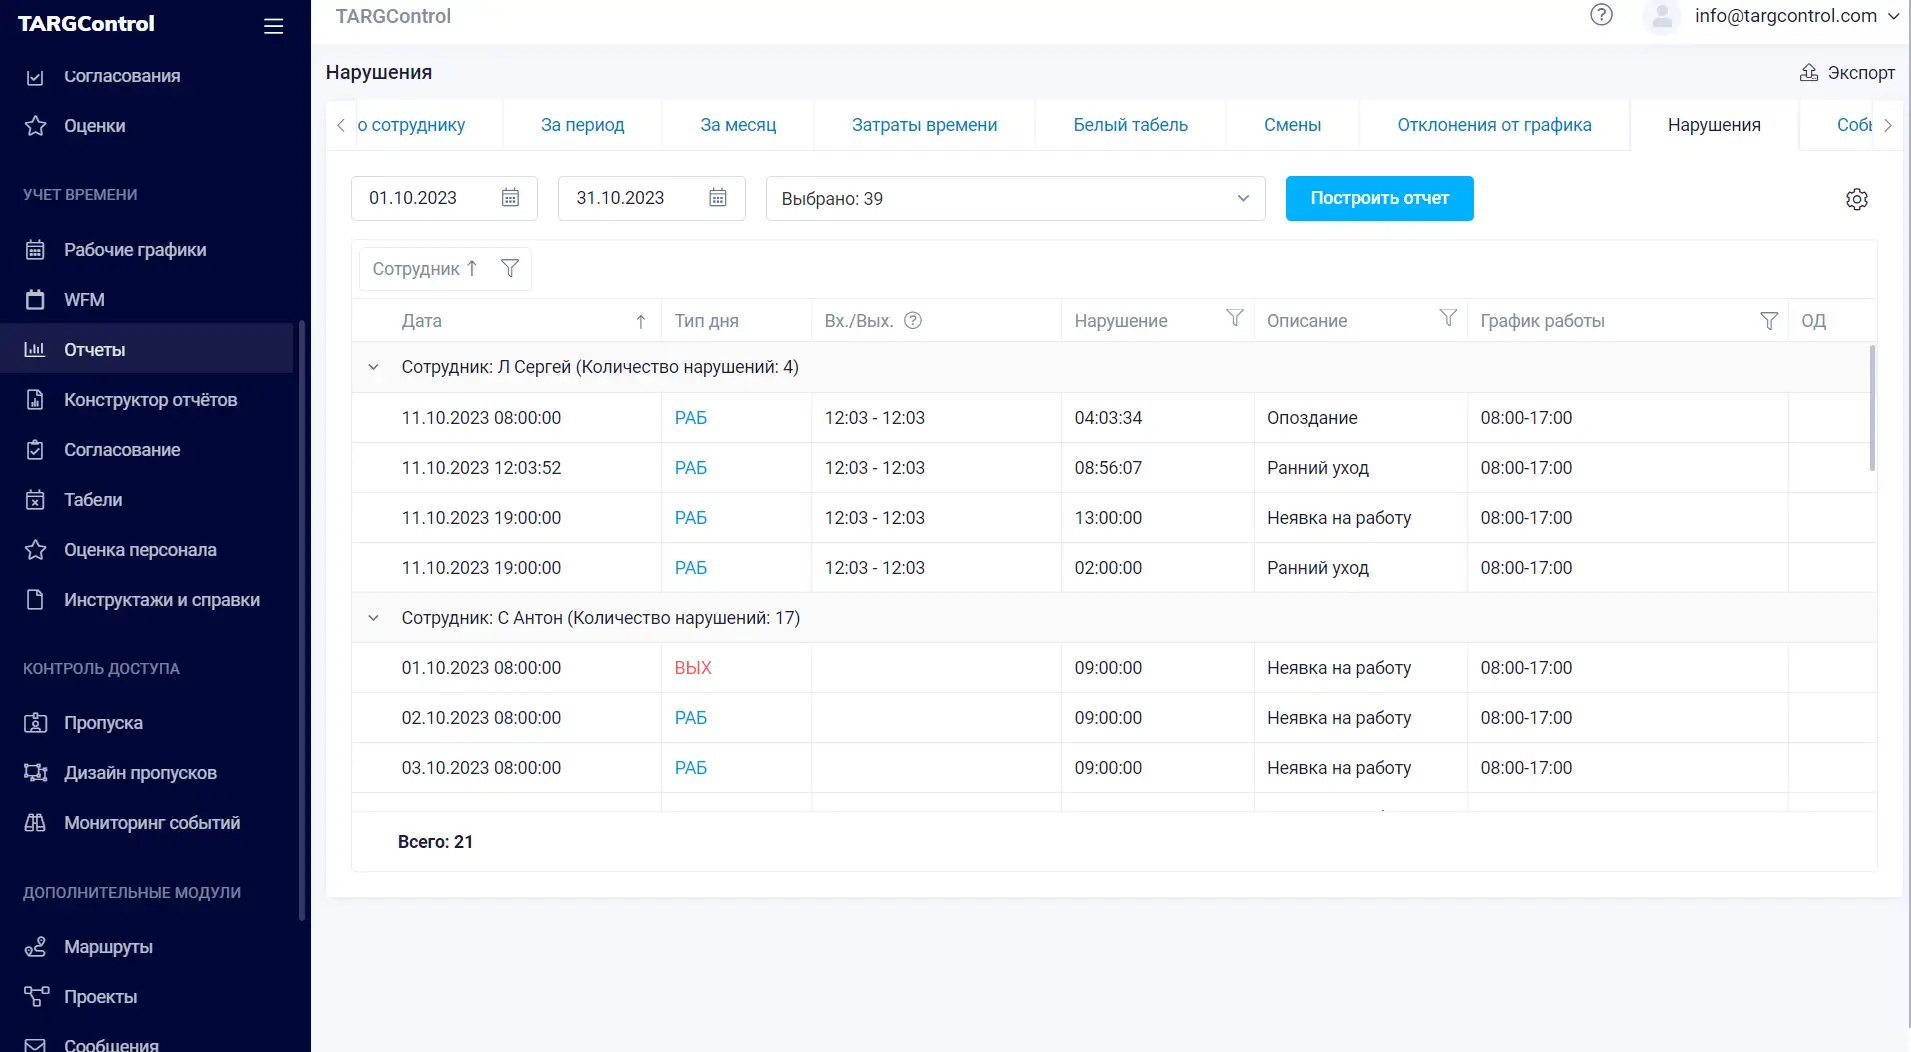Open the Согласования sidebar item

122,76
